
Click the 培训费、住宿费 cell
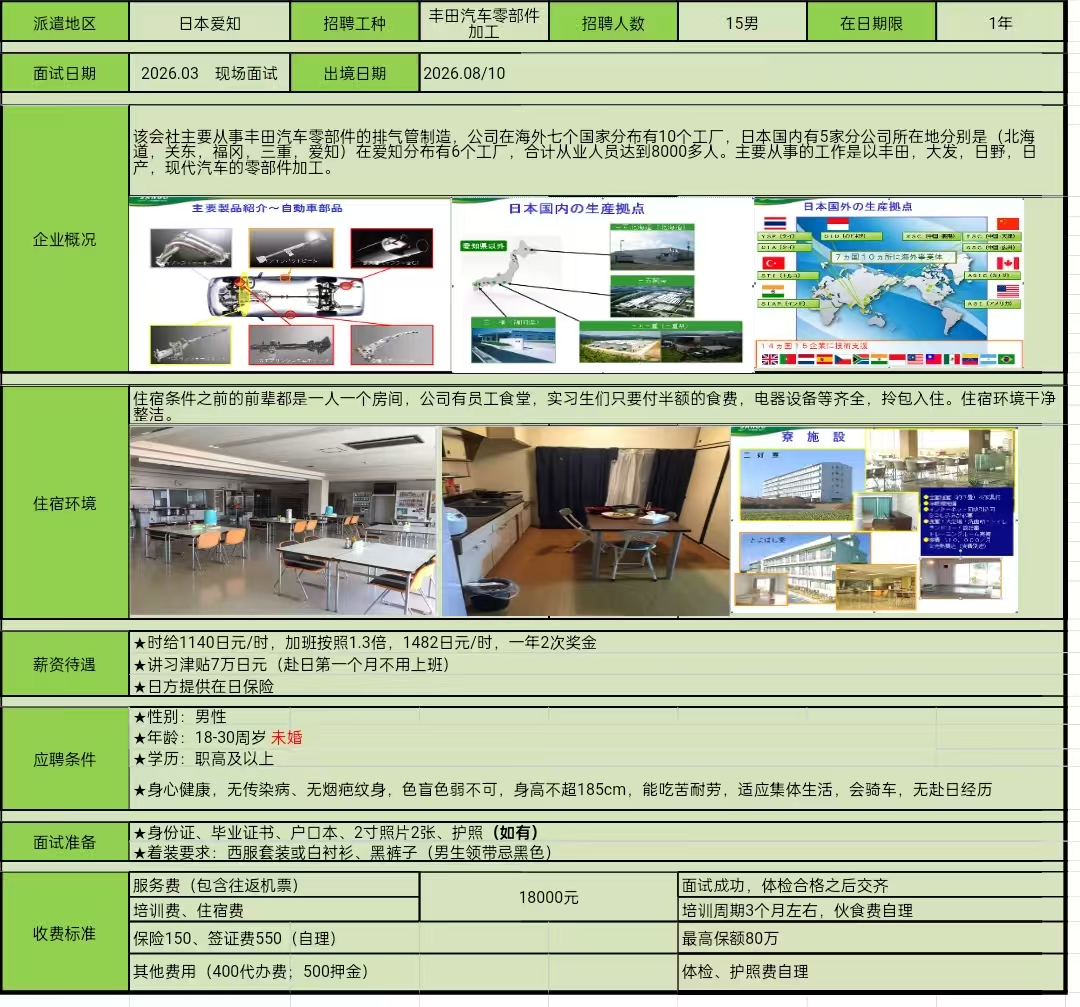pyautogui.click(x=274, y=910)
